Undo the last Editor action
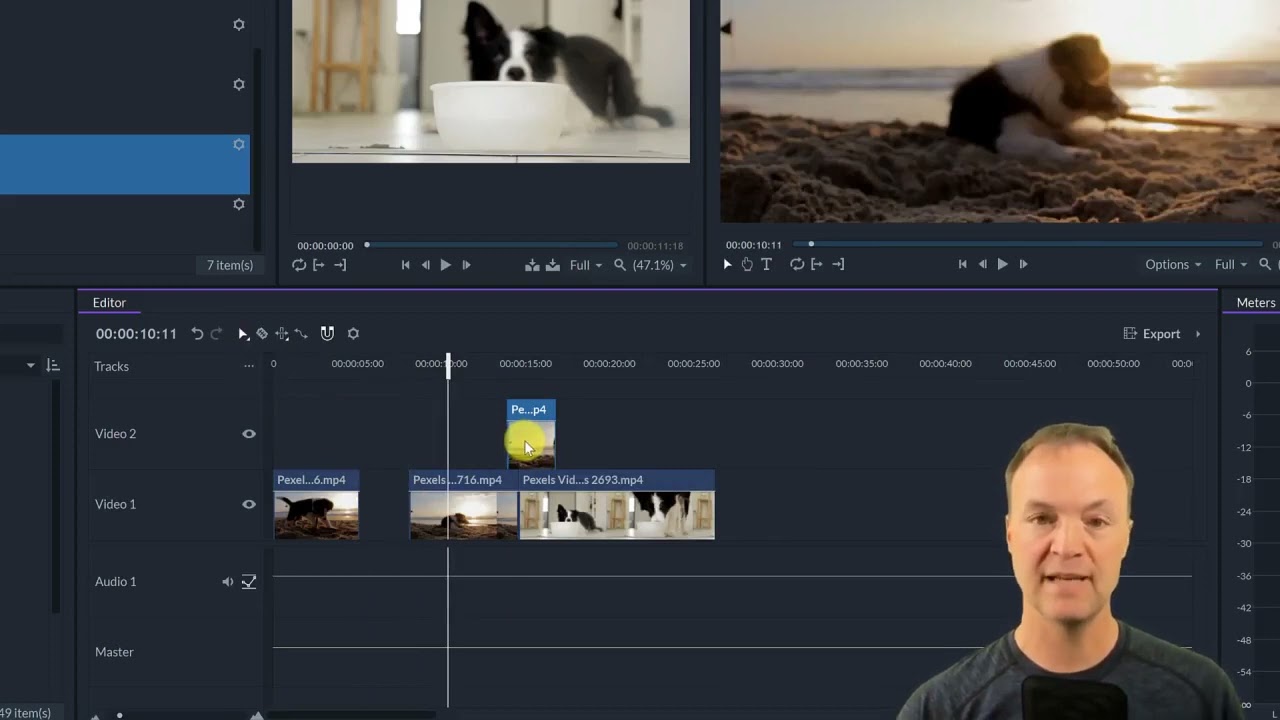The width and height of the screenshot is (1280, 720). pyautogui.click(x=197, y=334)
